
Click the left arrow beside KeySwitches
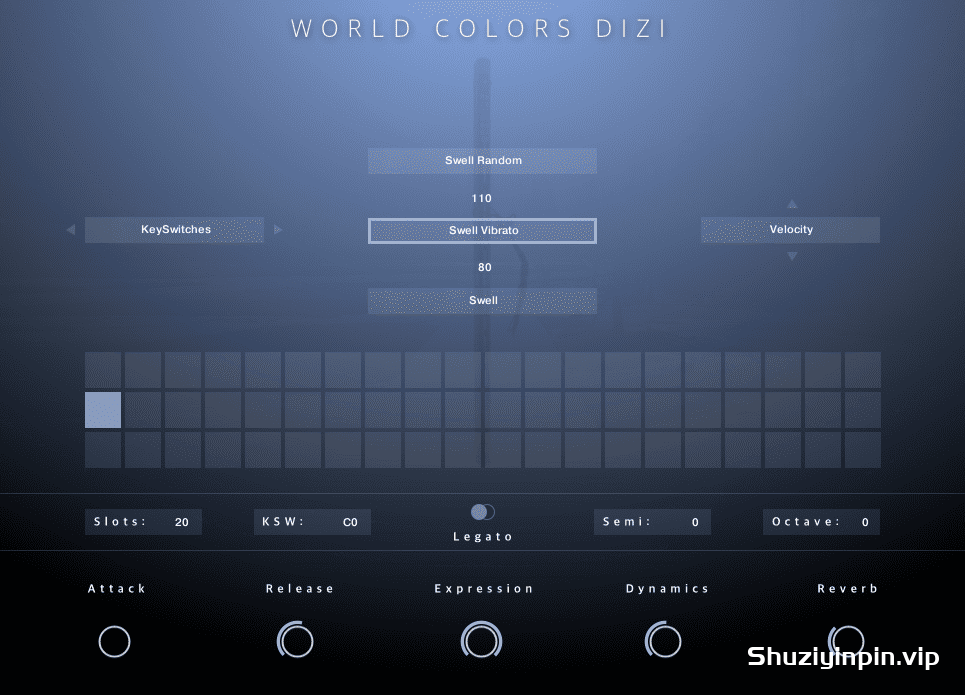tap(71, 230)
